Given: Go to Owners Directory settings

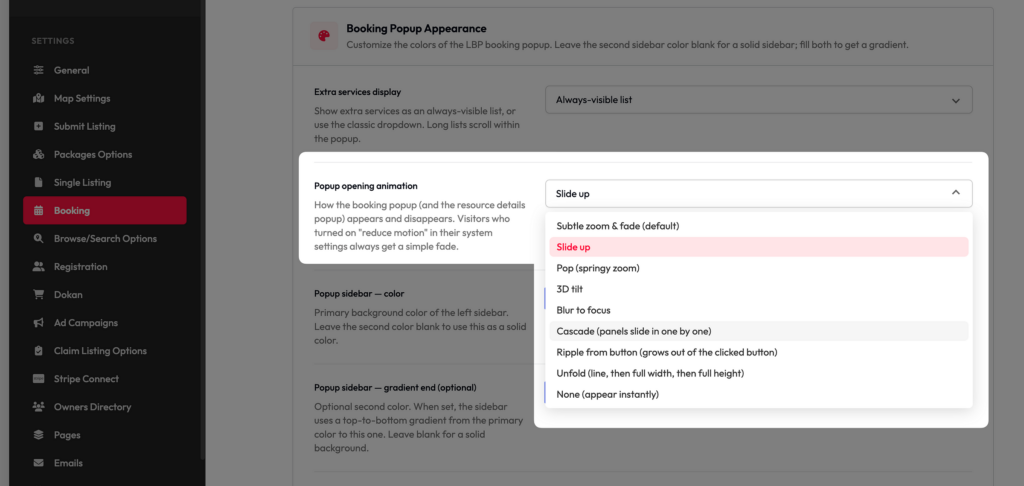Looking at the screenshot, I should pyautogui.click(x=104, y=407).
